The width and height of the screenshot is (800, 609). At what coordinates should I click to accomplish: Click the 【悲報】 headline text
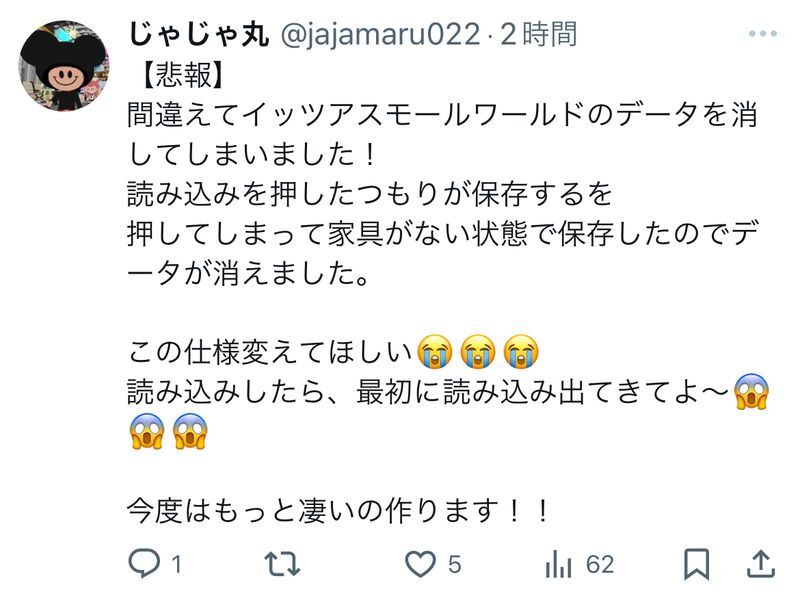point(183,75)
